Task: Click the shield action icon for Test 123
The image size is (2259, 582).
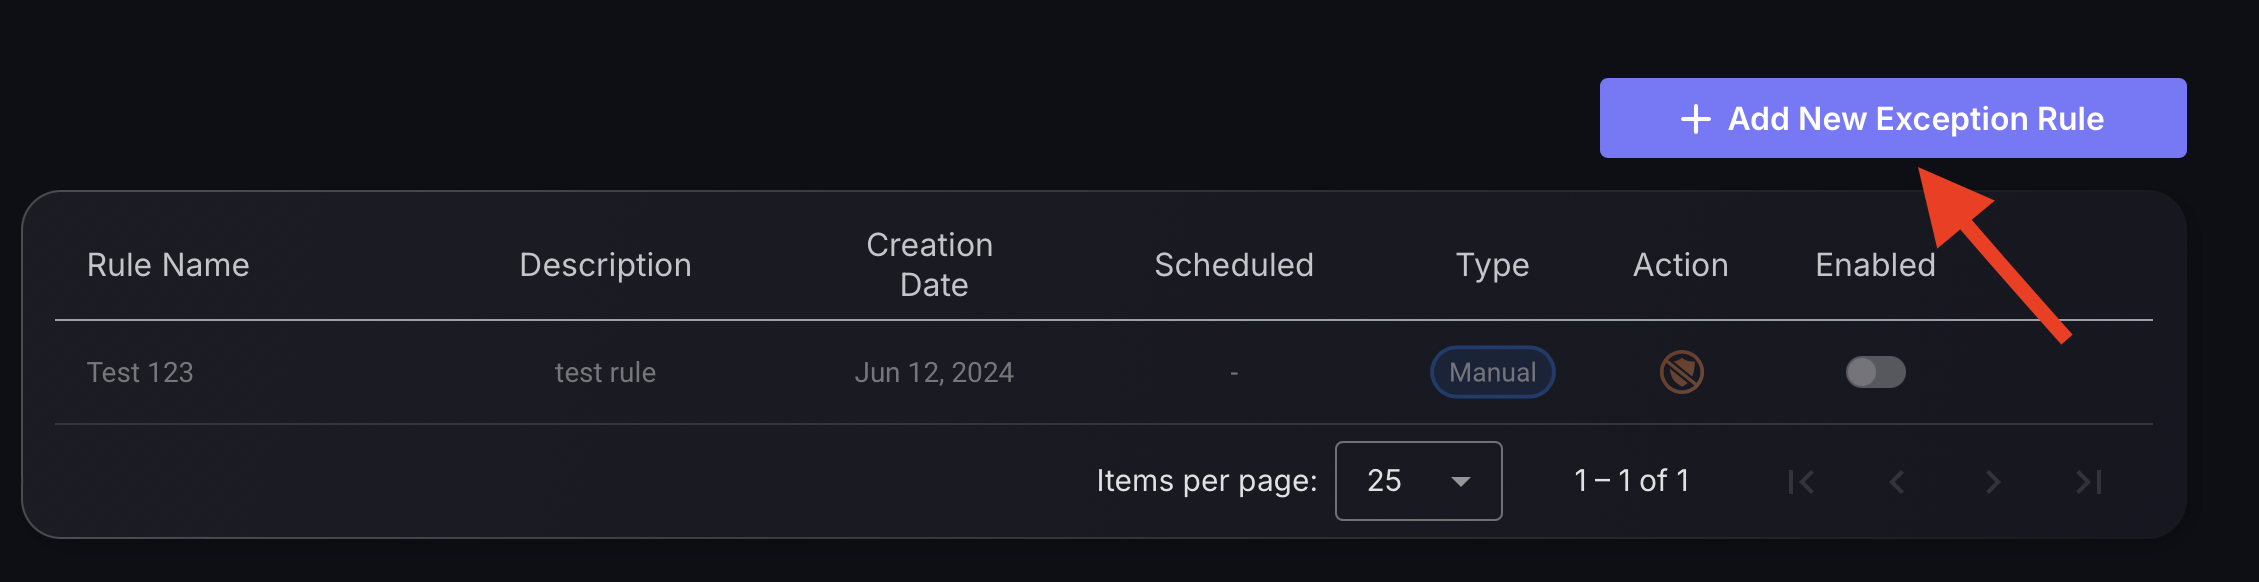Action: 1681,372
